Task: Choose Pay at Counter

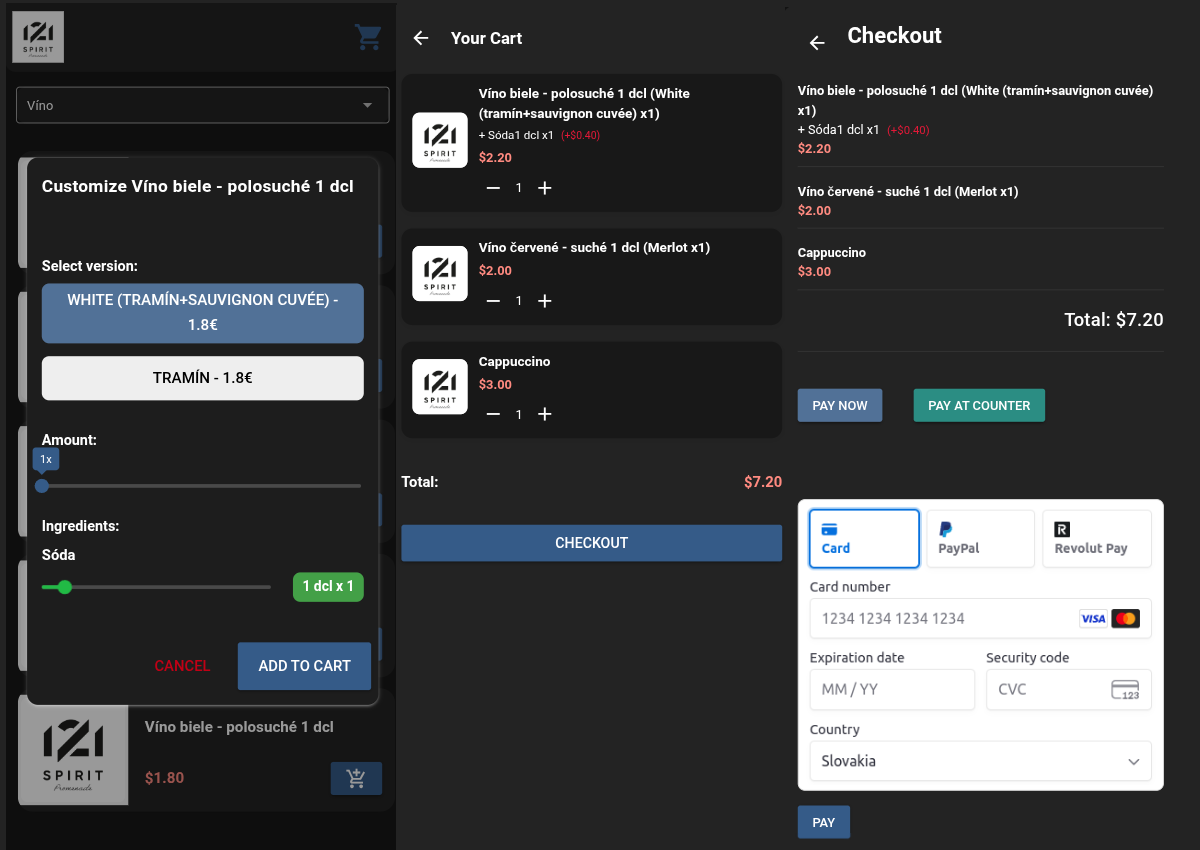Action: tap(979, 405)
